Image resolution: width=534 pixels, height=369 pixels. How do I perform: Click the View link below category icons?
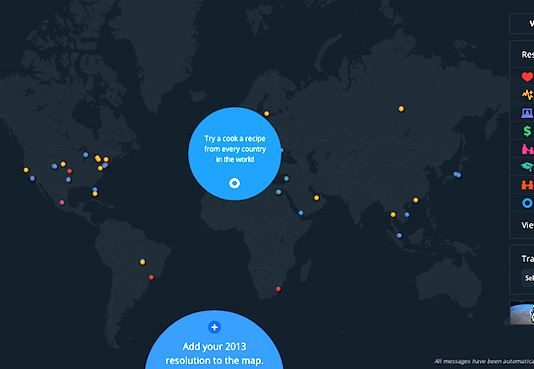528,225
